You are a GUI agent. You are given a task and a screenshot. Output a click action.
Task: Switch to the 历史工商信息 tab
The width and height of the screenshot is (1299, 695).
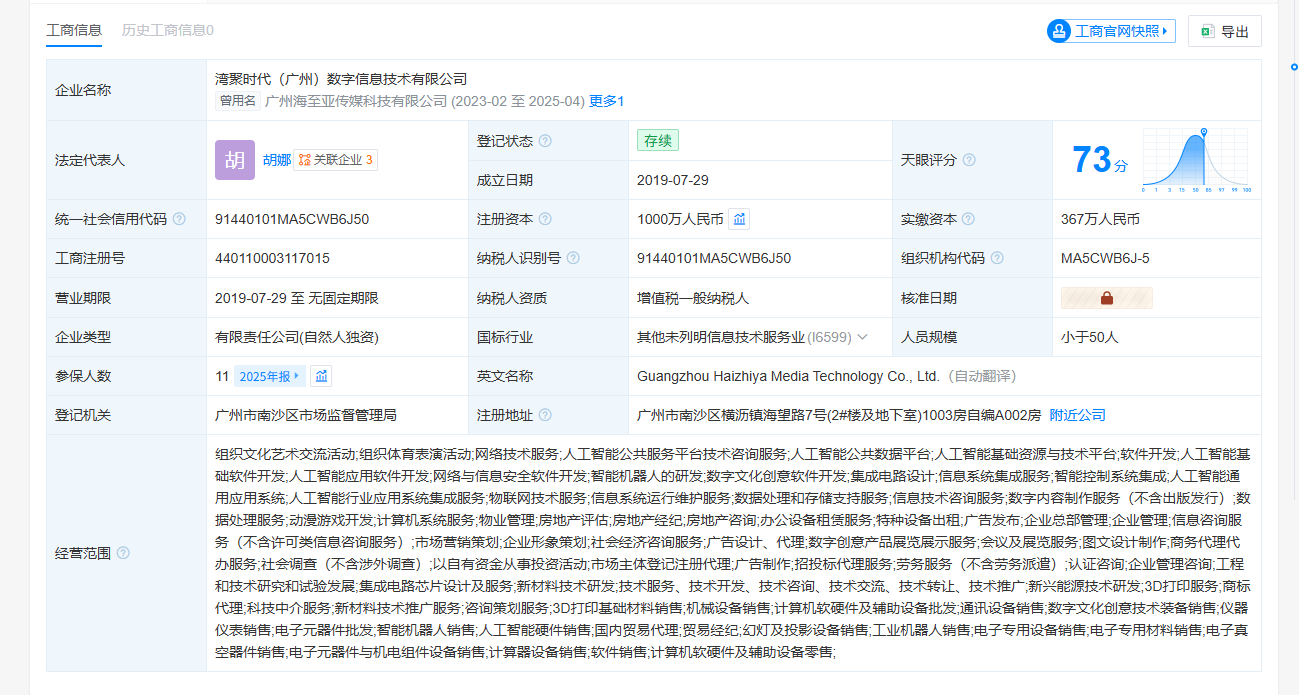coord(167,30)
